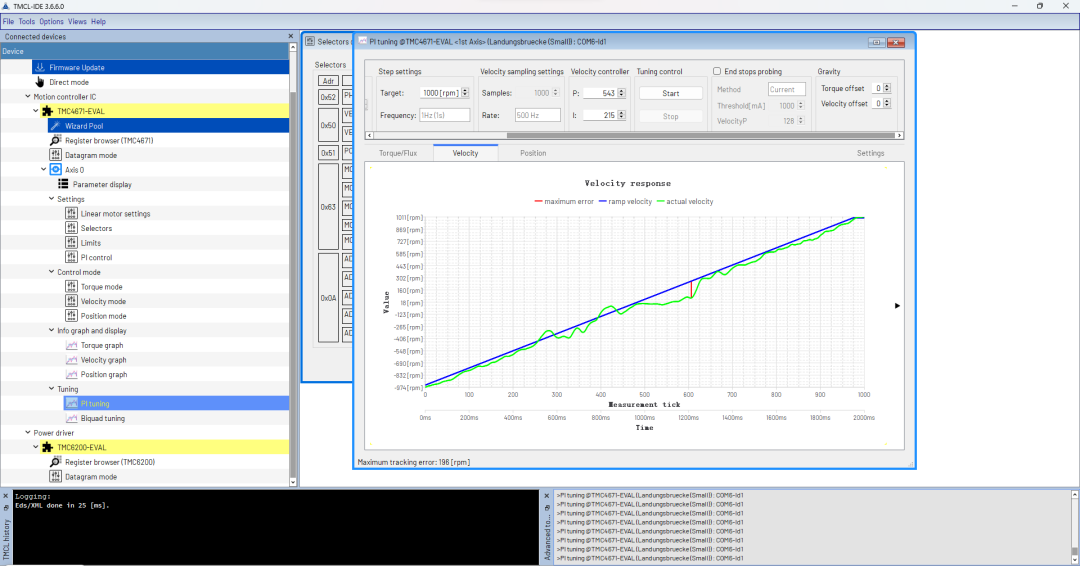Open the Limits settings icon
The width and height of the screenshot is (1080, 566).
click(x=71, y=243)
